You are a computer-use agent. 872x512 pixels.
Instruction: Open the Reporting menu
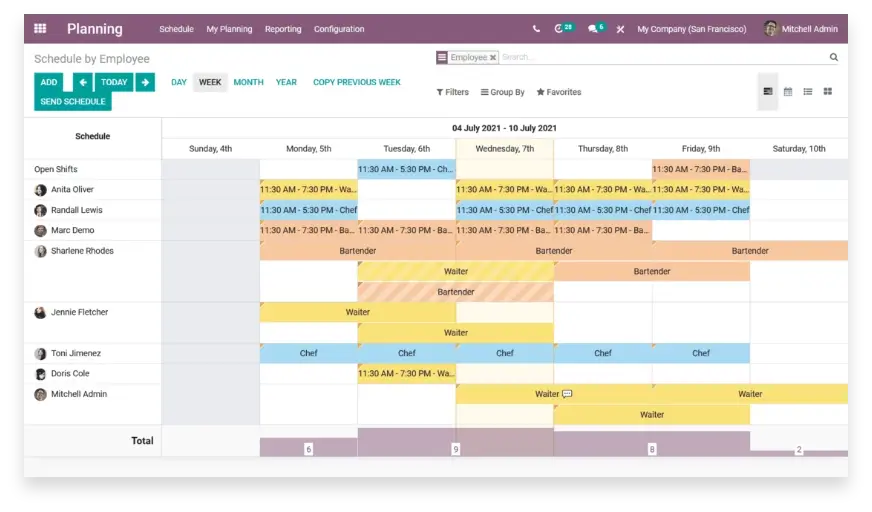point(283,29)
